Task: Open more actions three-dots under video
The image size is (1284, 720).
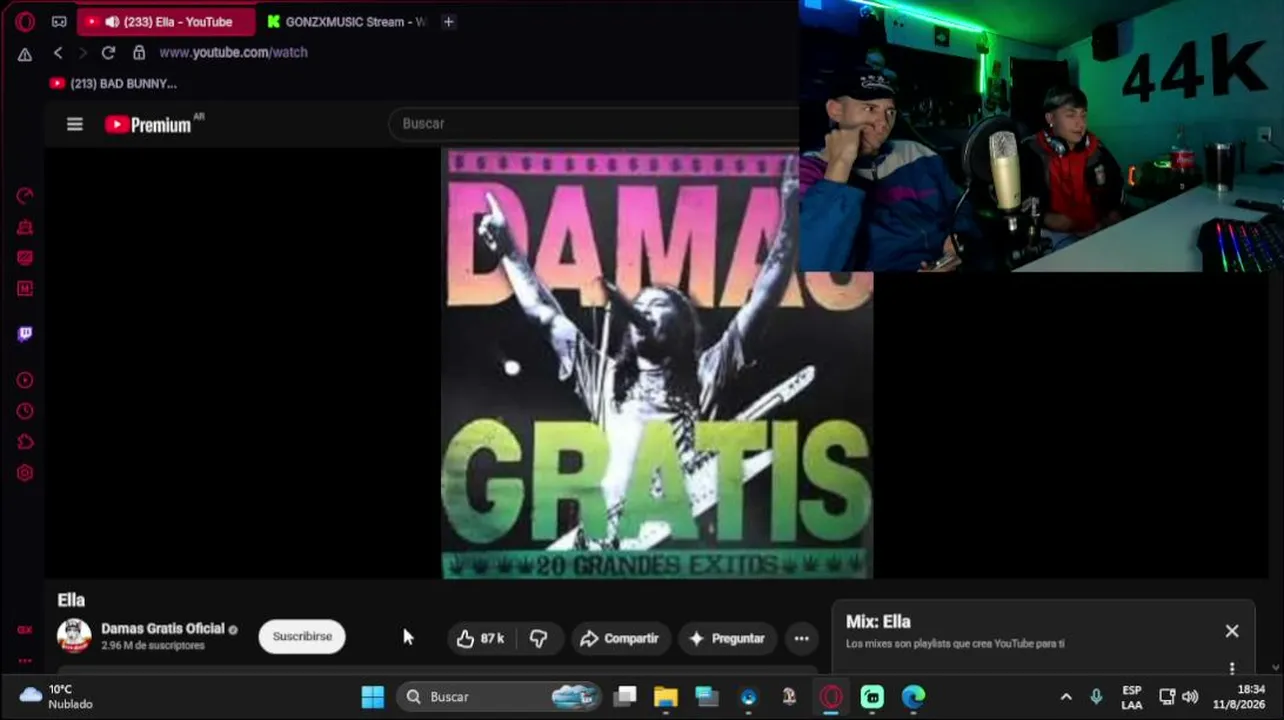Action: (x=801, y=639)
